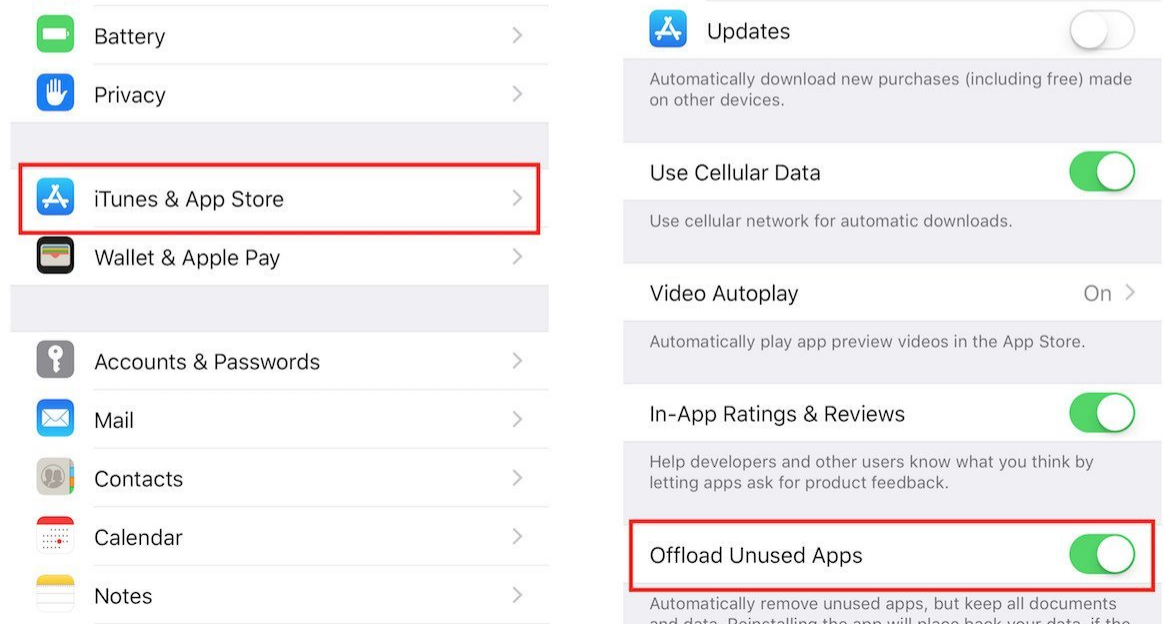Tap the yellow Notes icon
The height and width of the screenshot is (624, 1164).
click(55, 594)
